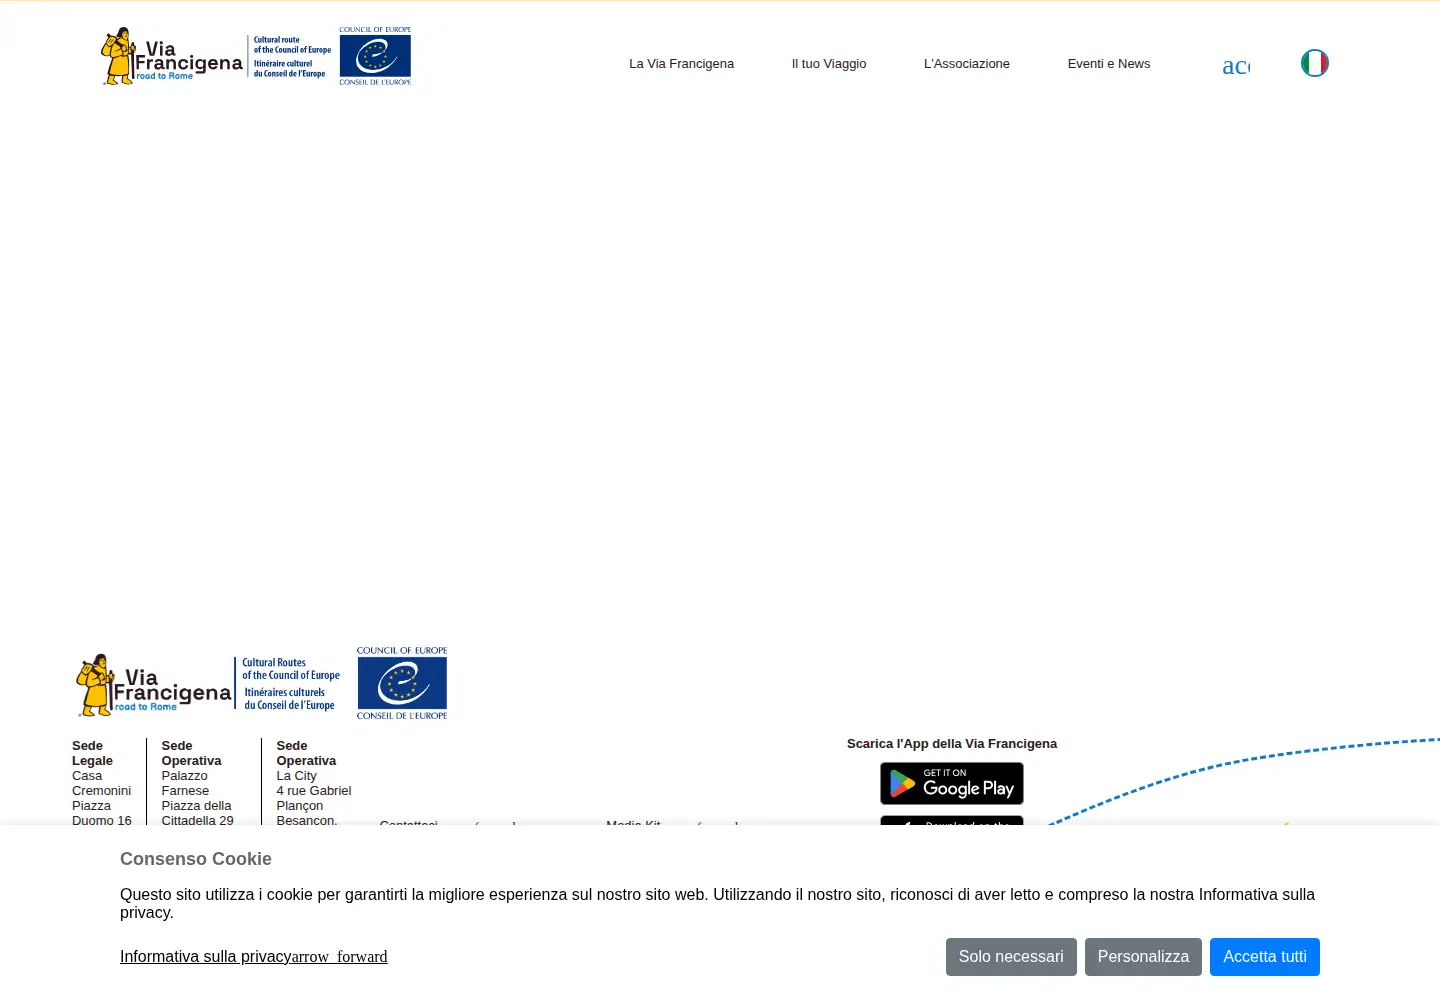Click the Council of Europe emblem in the header
Screen dimensions: 1440x1000
[x=375, y=56]
